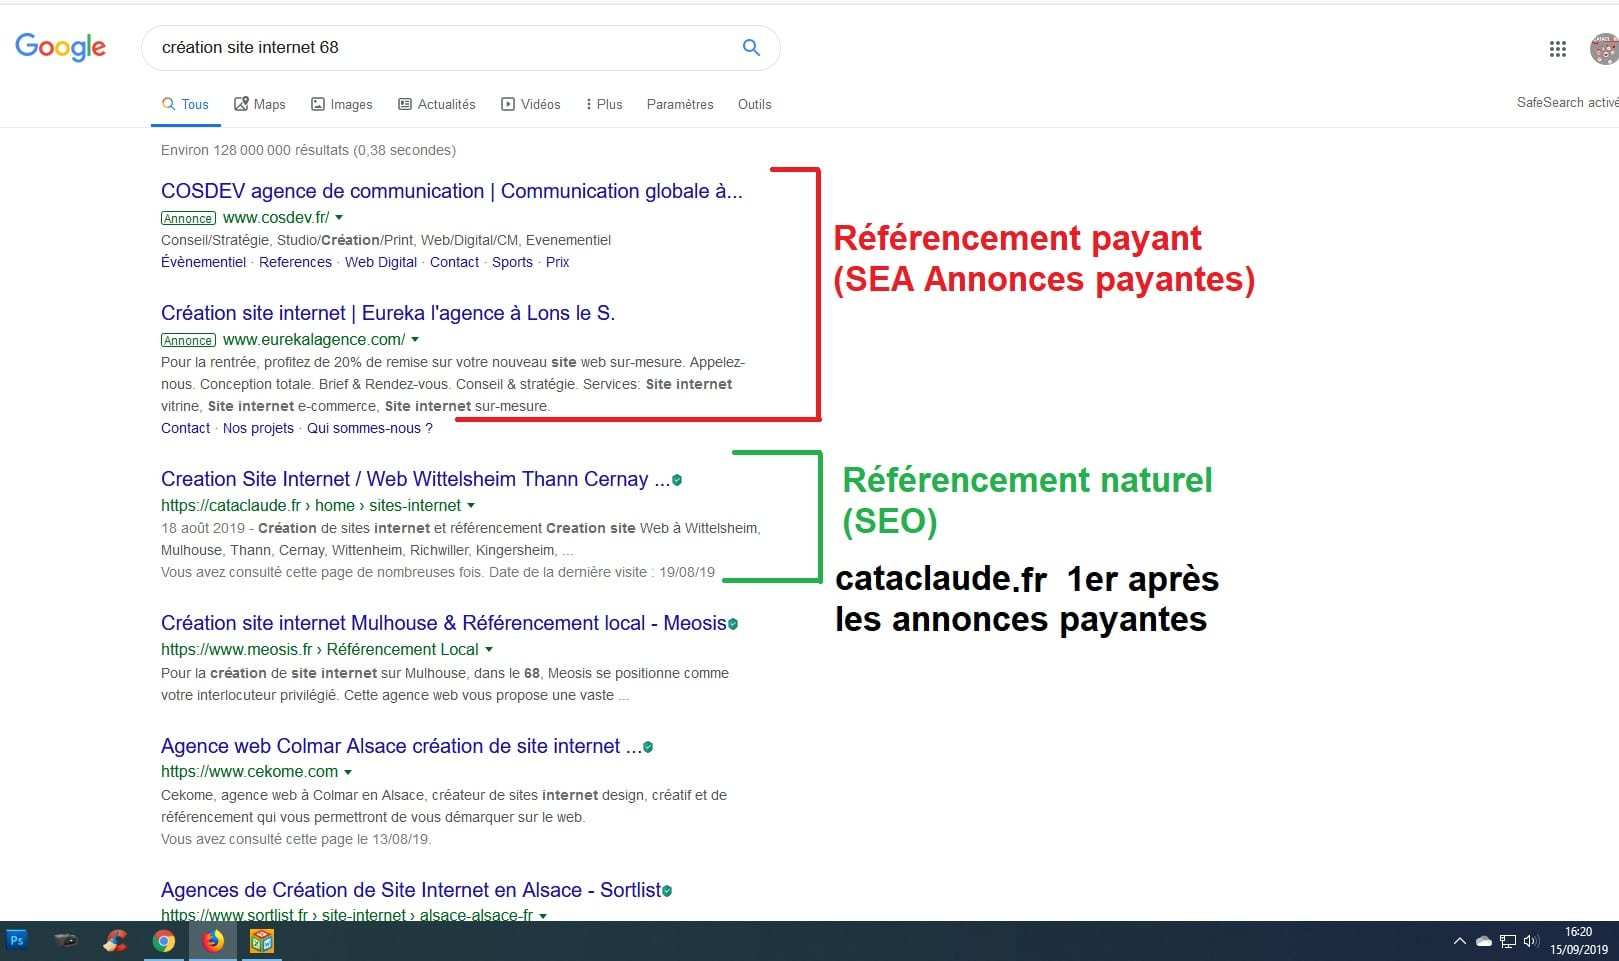The width and height of the screenshot is (1619, 961).
Task: Click the Contact sitelink under COSDEV
Action: tap(454, 262)
